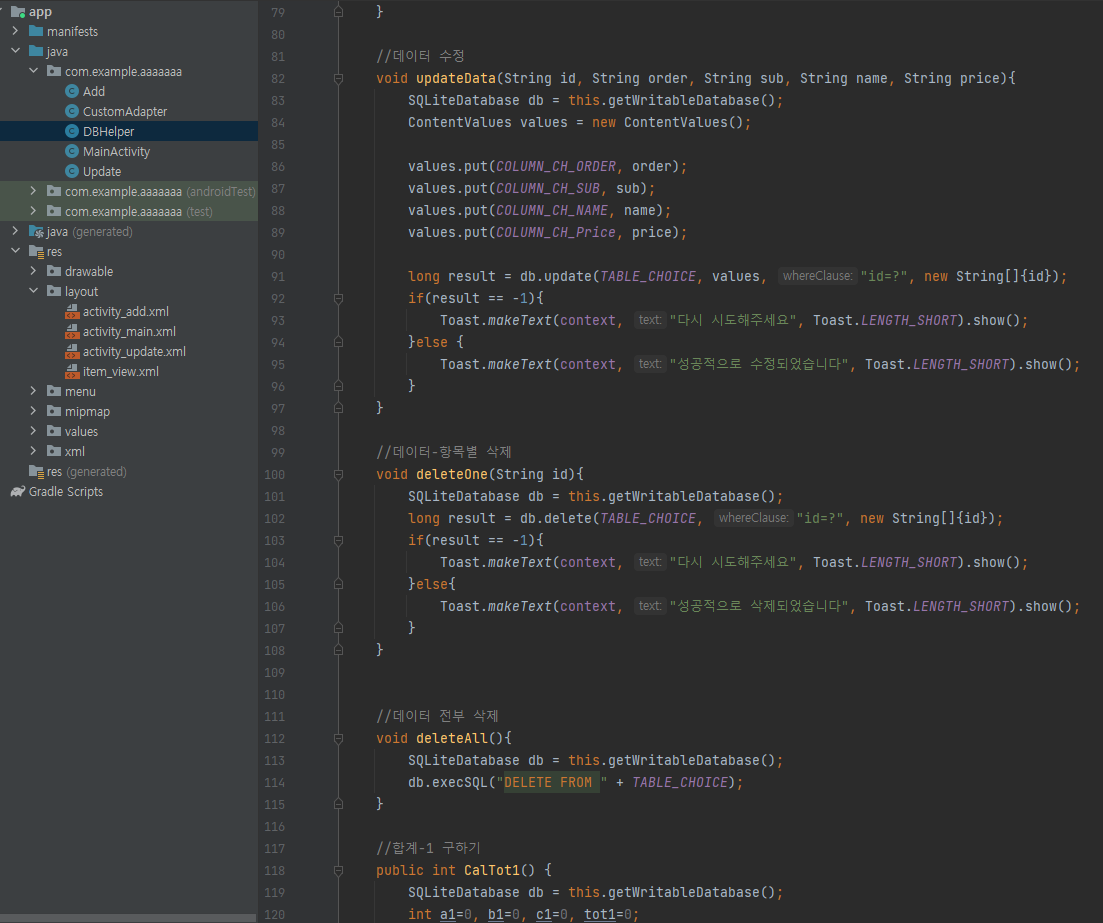Collapse the layout folder
The width and height of the screenshot is (1103, 923).
point(33,291)
